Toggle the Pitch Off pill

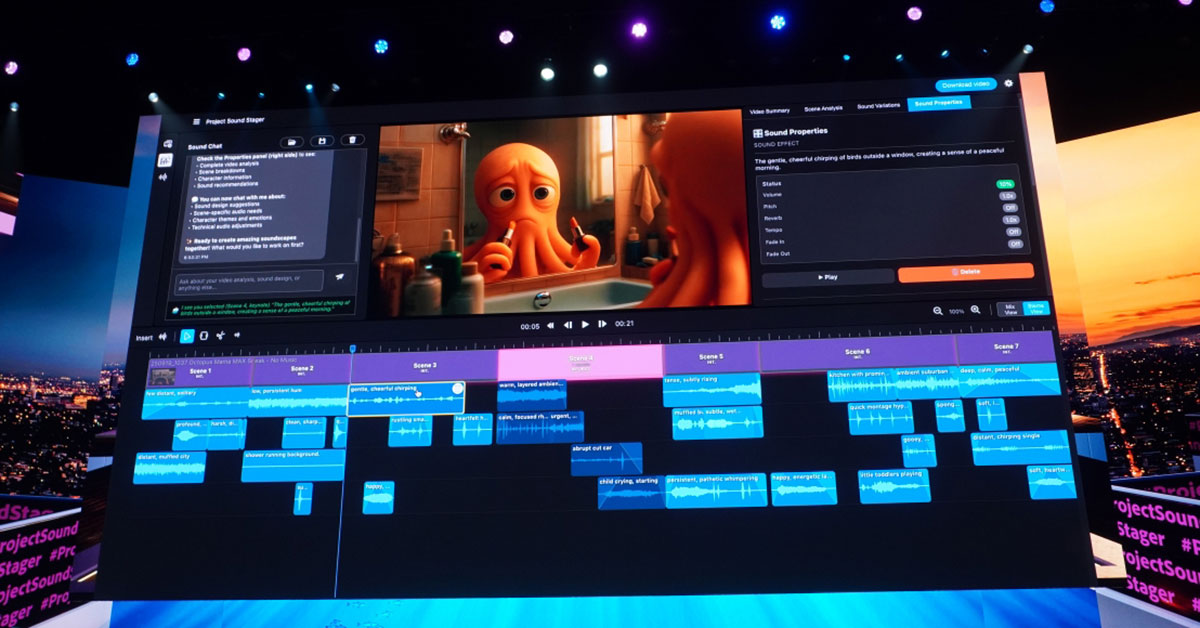pyautogui.click(x=1013, y=207)
